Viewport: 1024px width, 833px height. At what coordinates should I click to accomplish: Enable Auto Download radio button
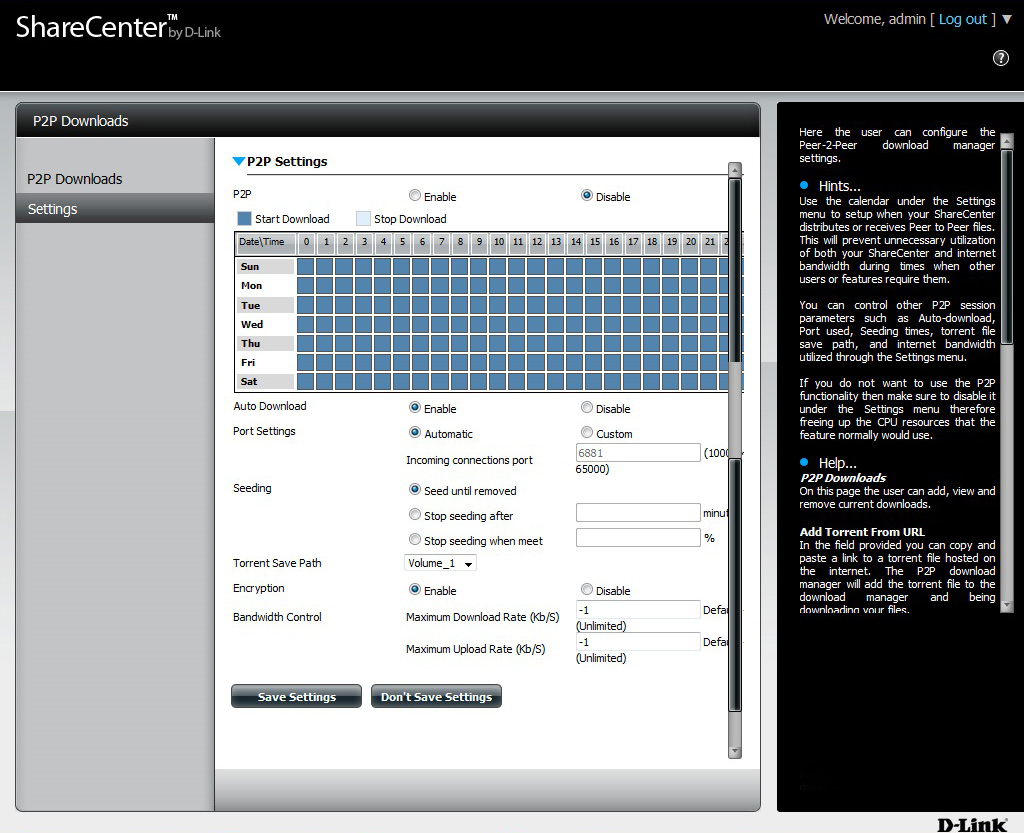(x=415, y=407)
